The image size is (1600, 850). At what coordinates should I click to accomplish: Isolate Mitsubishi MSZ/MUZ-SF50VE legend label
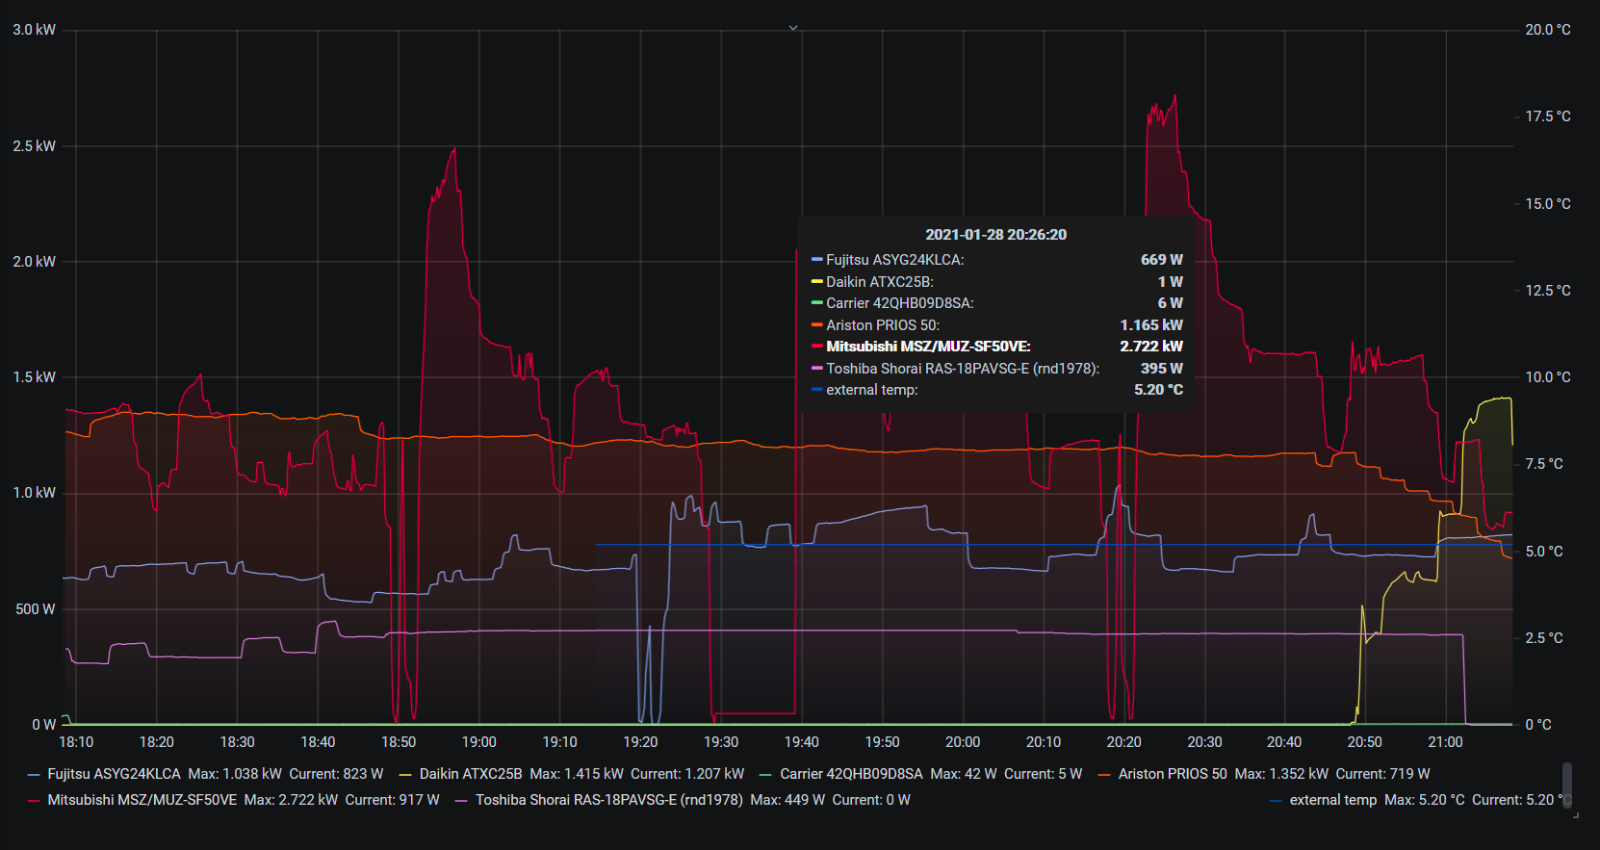pos(142,800)
